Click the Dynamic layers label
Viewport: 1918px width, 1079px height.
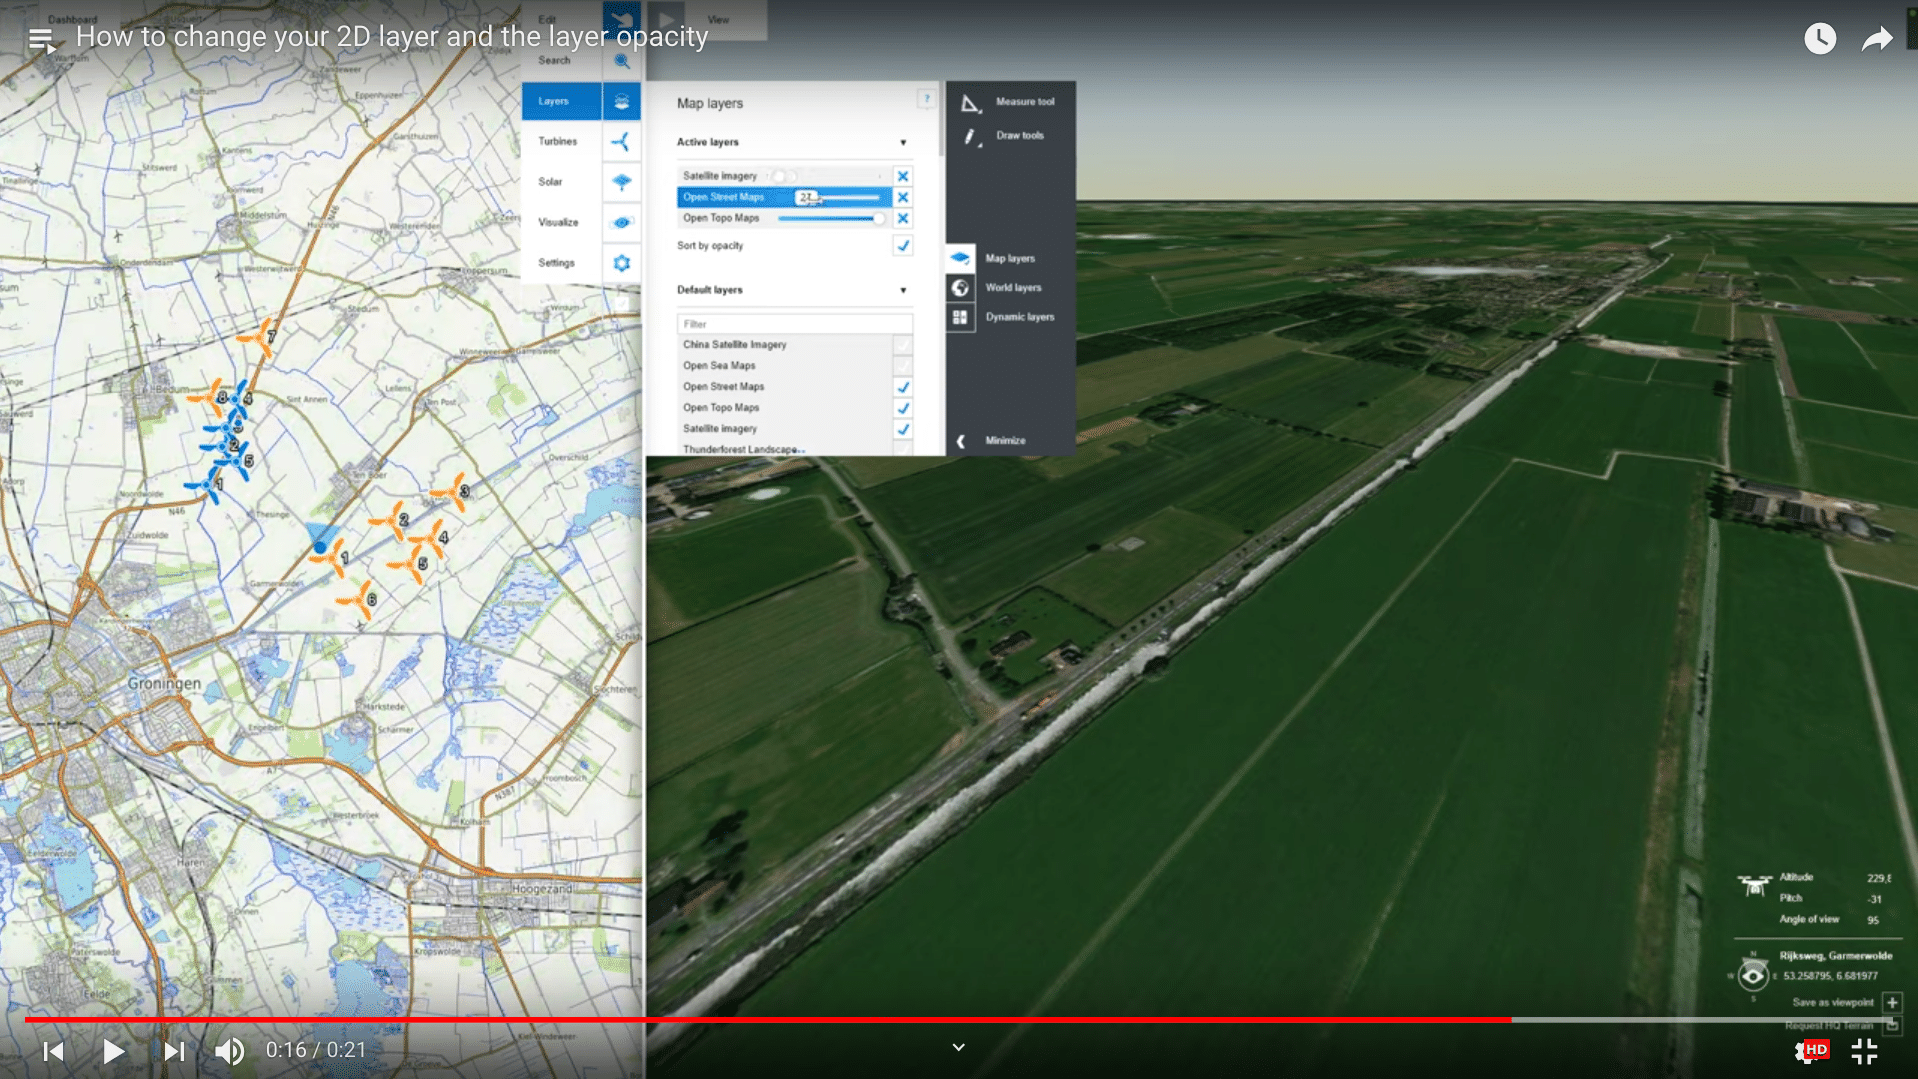point(1019,317)
